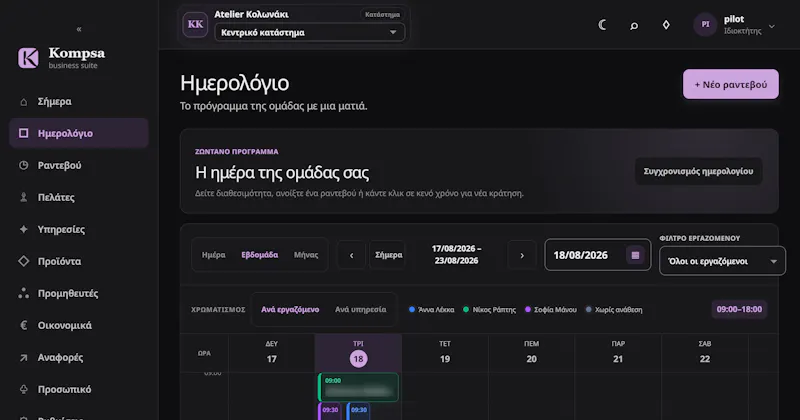Click the euro icon beside Οικονομικά
The image size is (800, 420).
click(x=23, y=325)
